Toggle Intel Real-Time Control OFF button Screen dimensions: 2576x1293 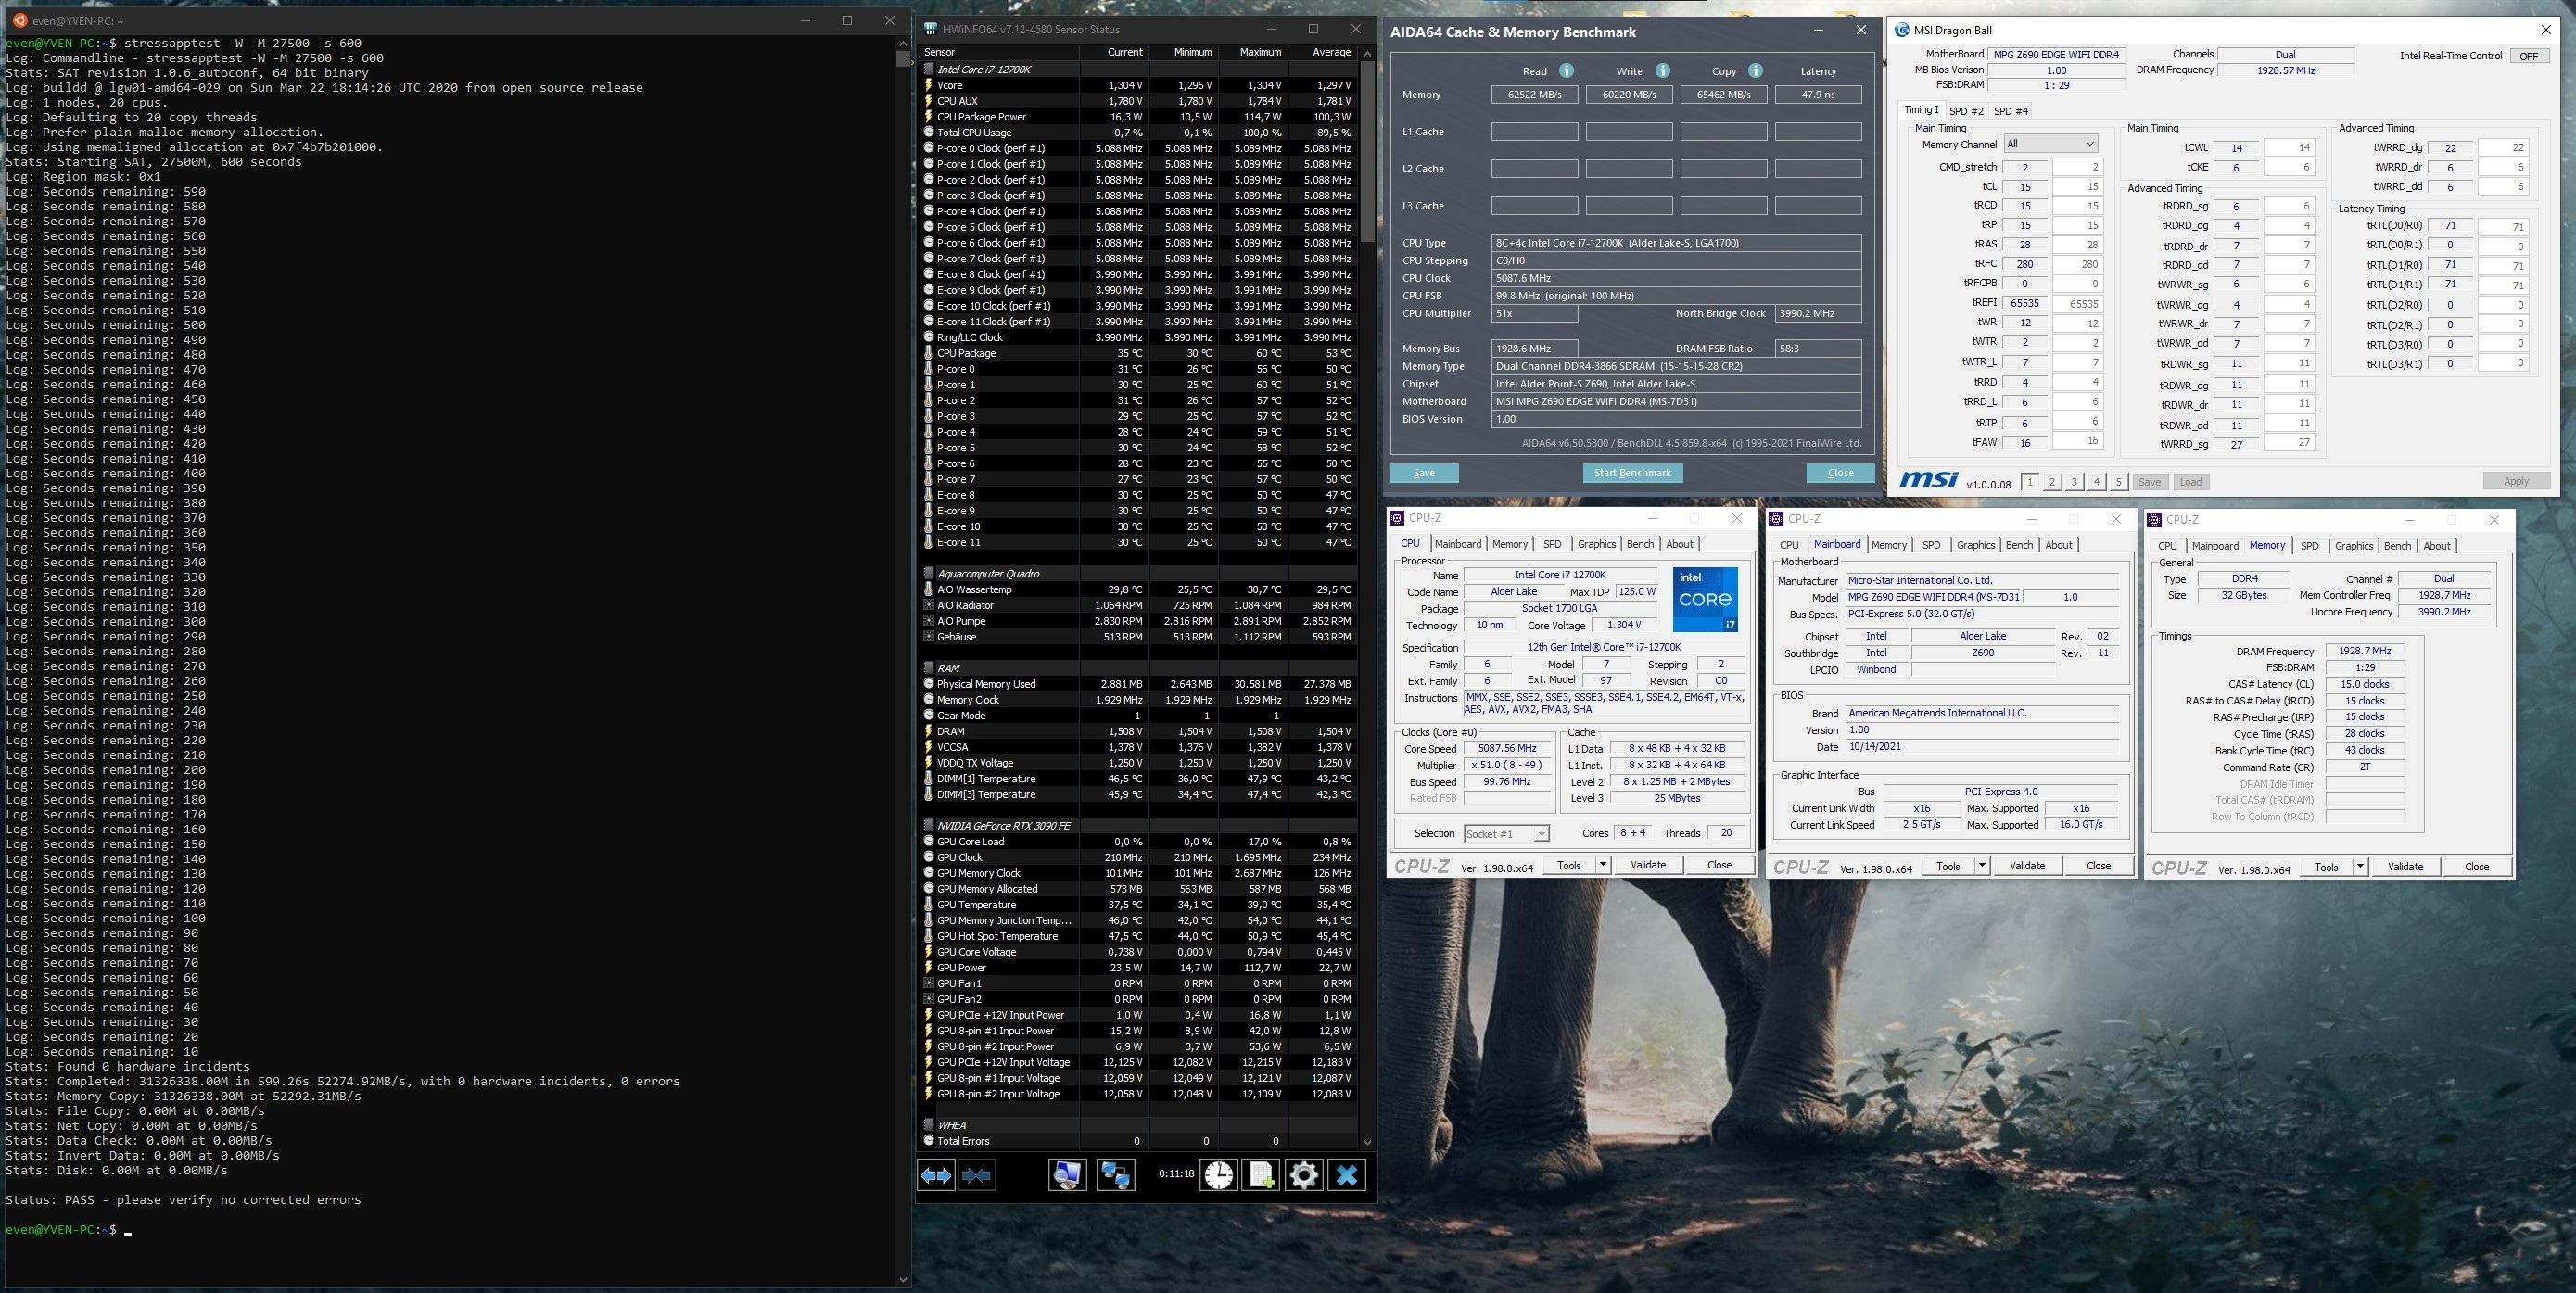point(2528,56)
